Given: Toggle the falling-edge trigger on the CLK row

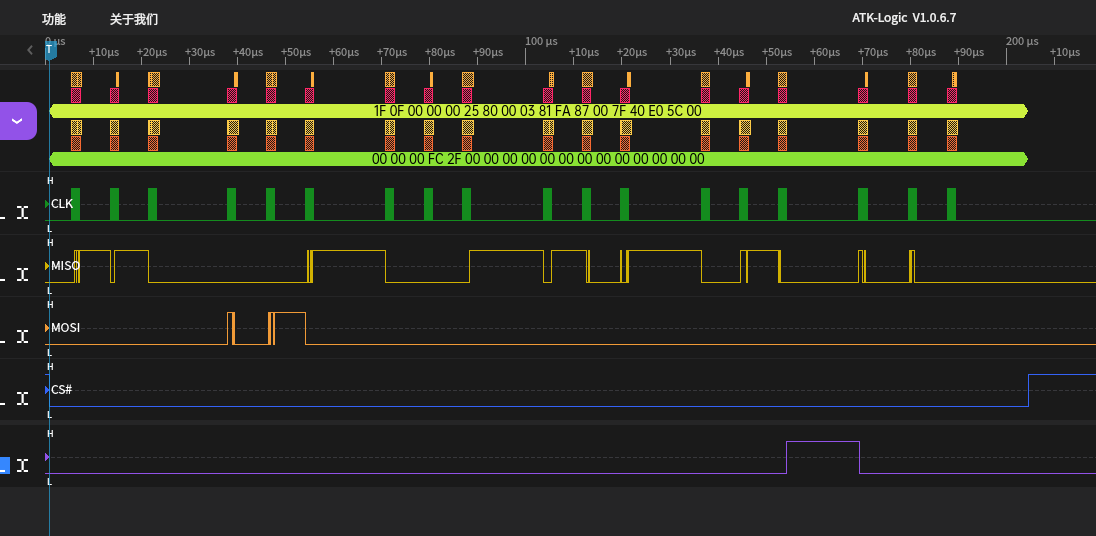Looking at the screenshot, I should [x=2, y=214].
